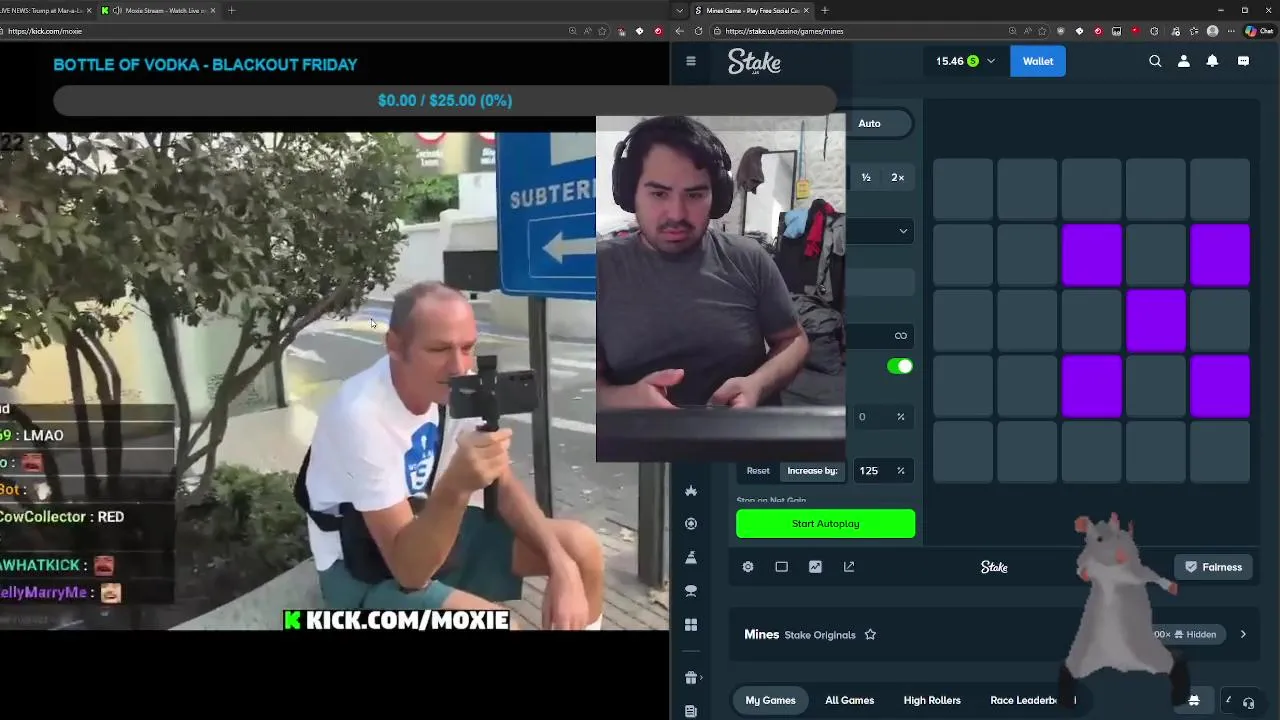The image size is (1280, 720).
Task: Select the All Games tab
Action: point(849,700)
